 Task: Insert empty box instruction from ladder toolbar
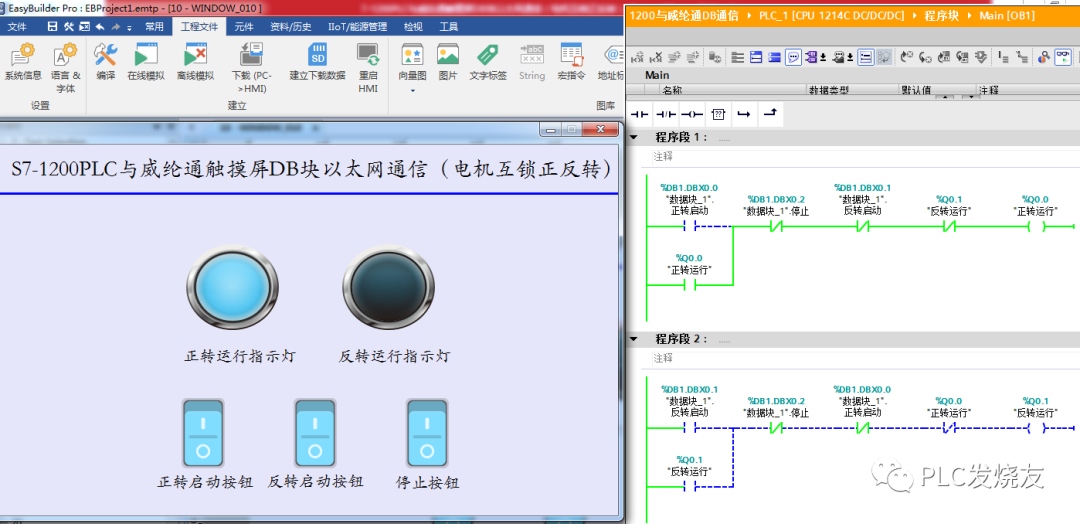pos(717,114)
